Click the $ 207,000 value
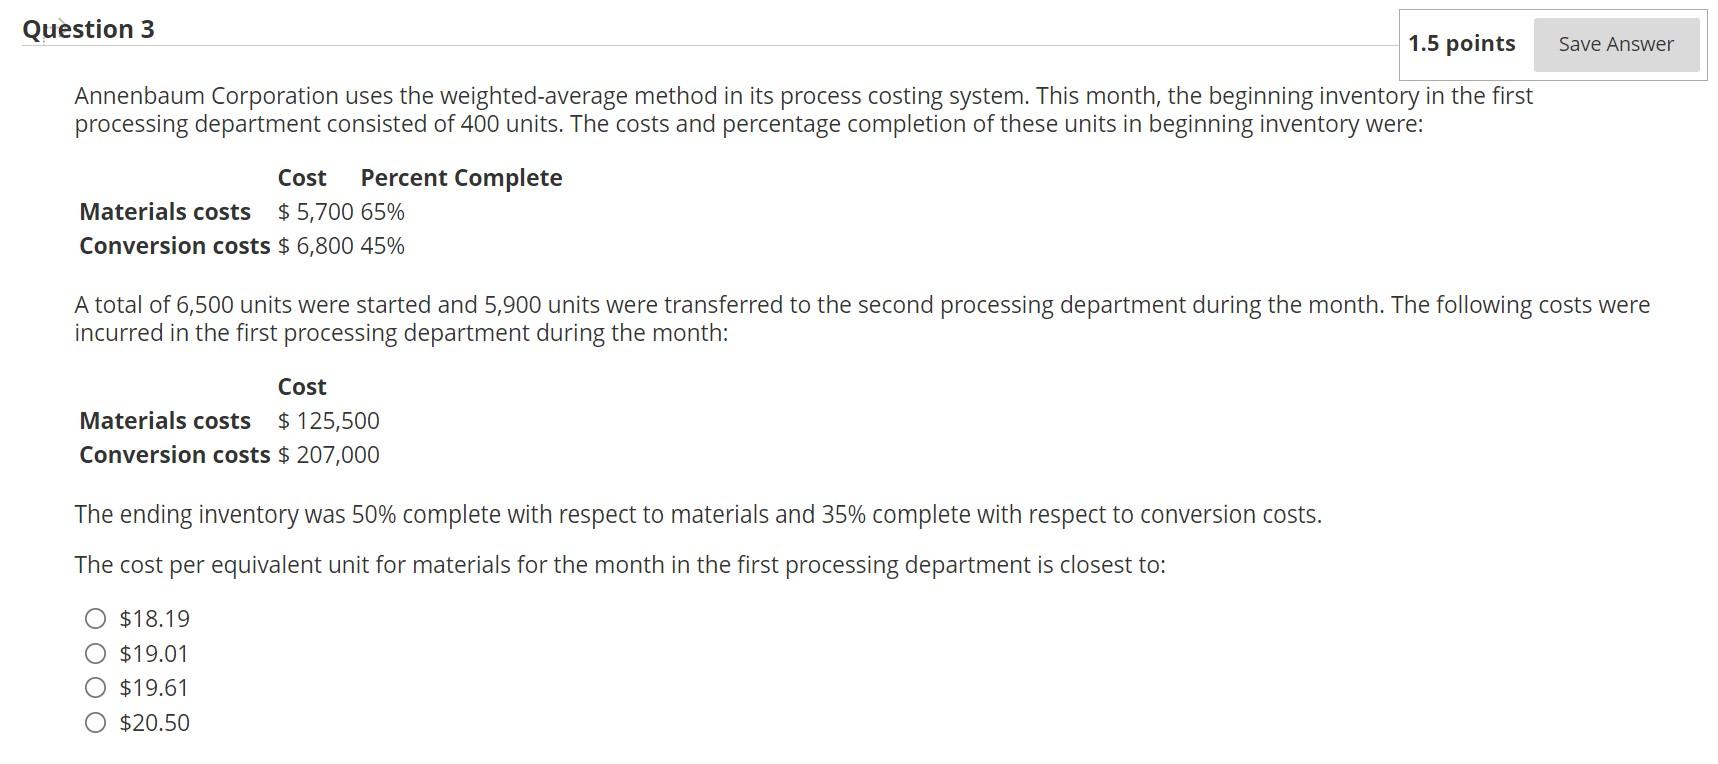Screen dimensions: 1718x764 pyautogui.click(x=328, y=454)
